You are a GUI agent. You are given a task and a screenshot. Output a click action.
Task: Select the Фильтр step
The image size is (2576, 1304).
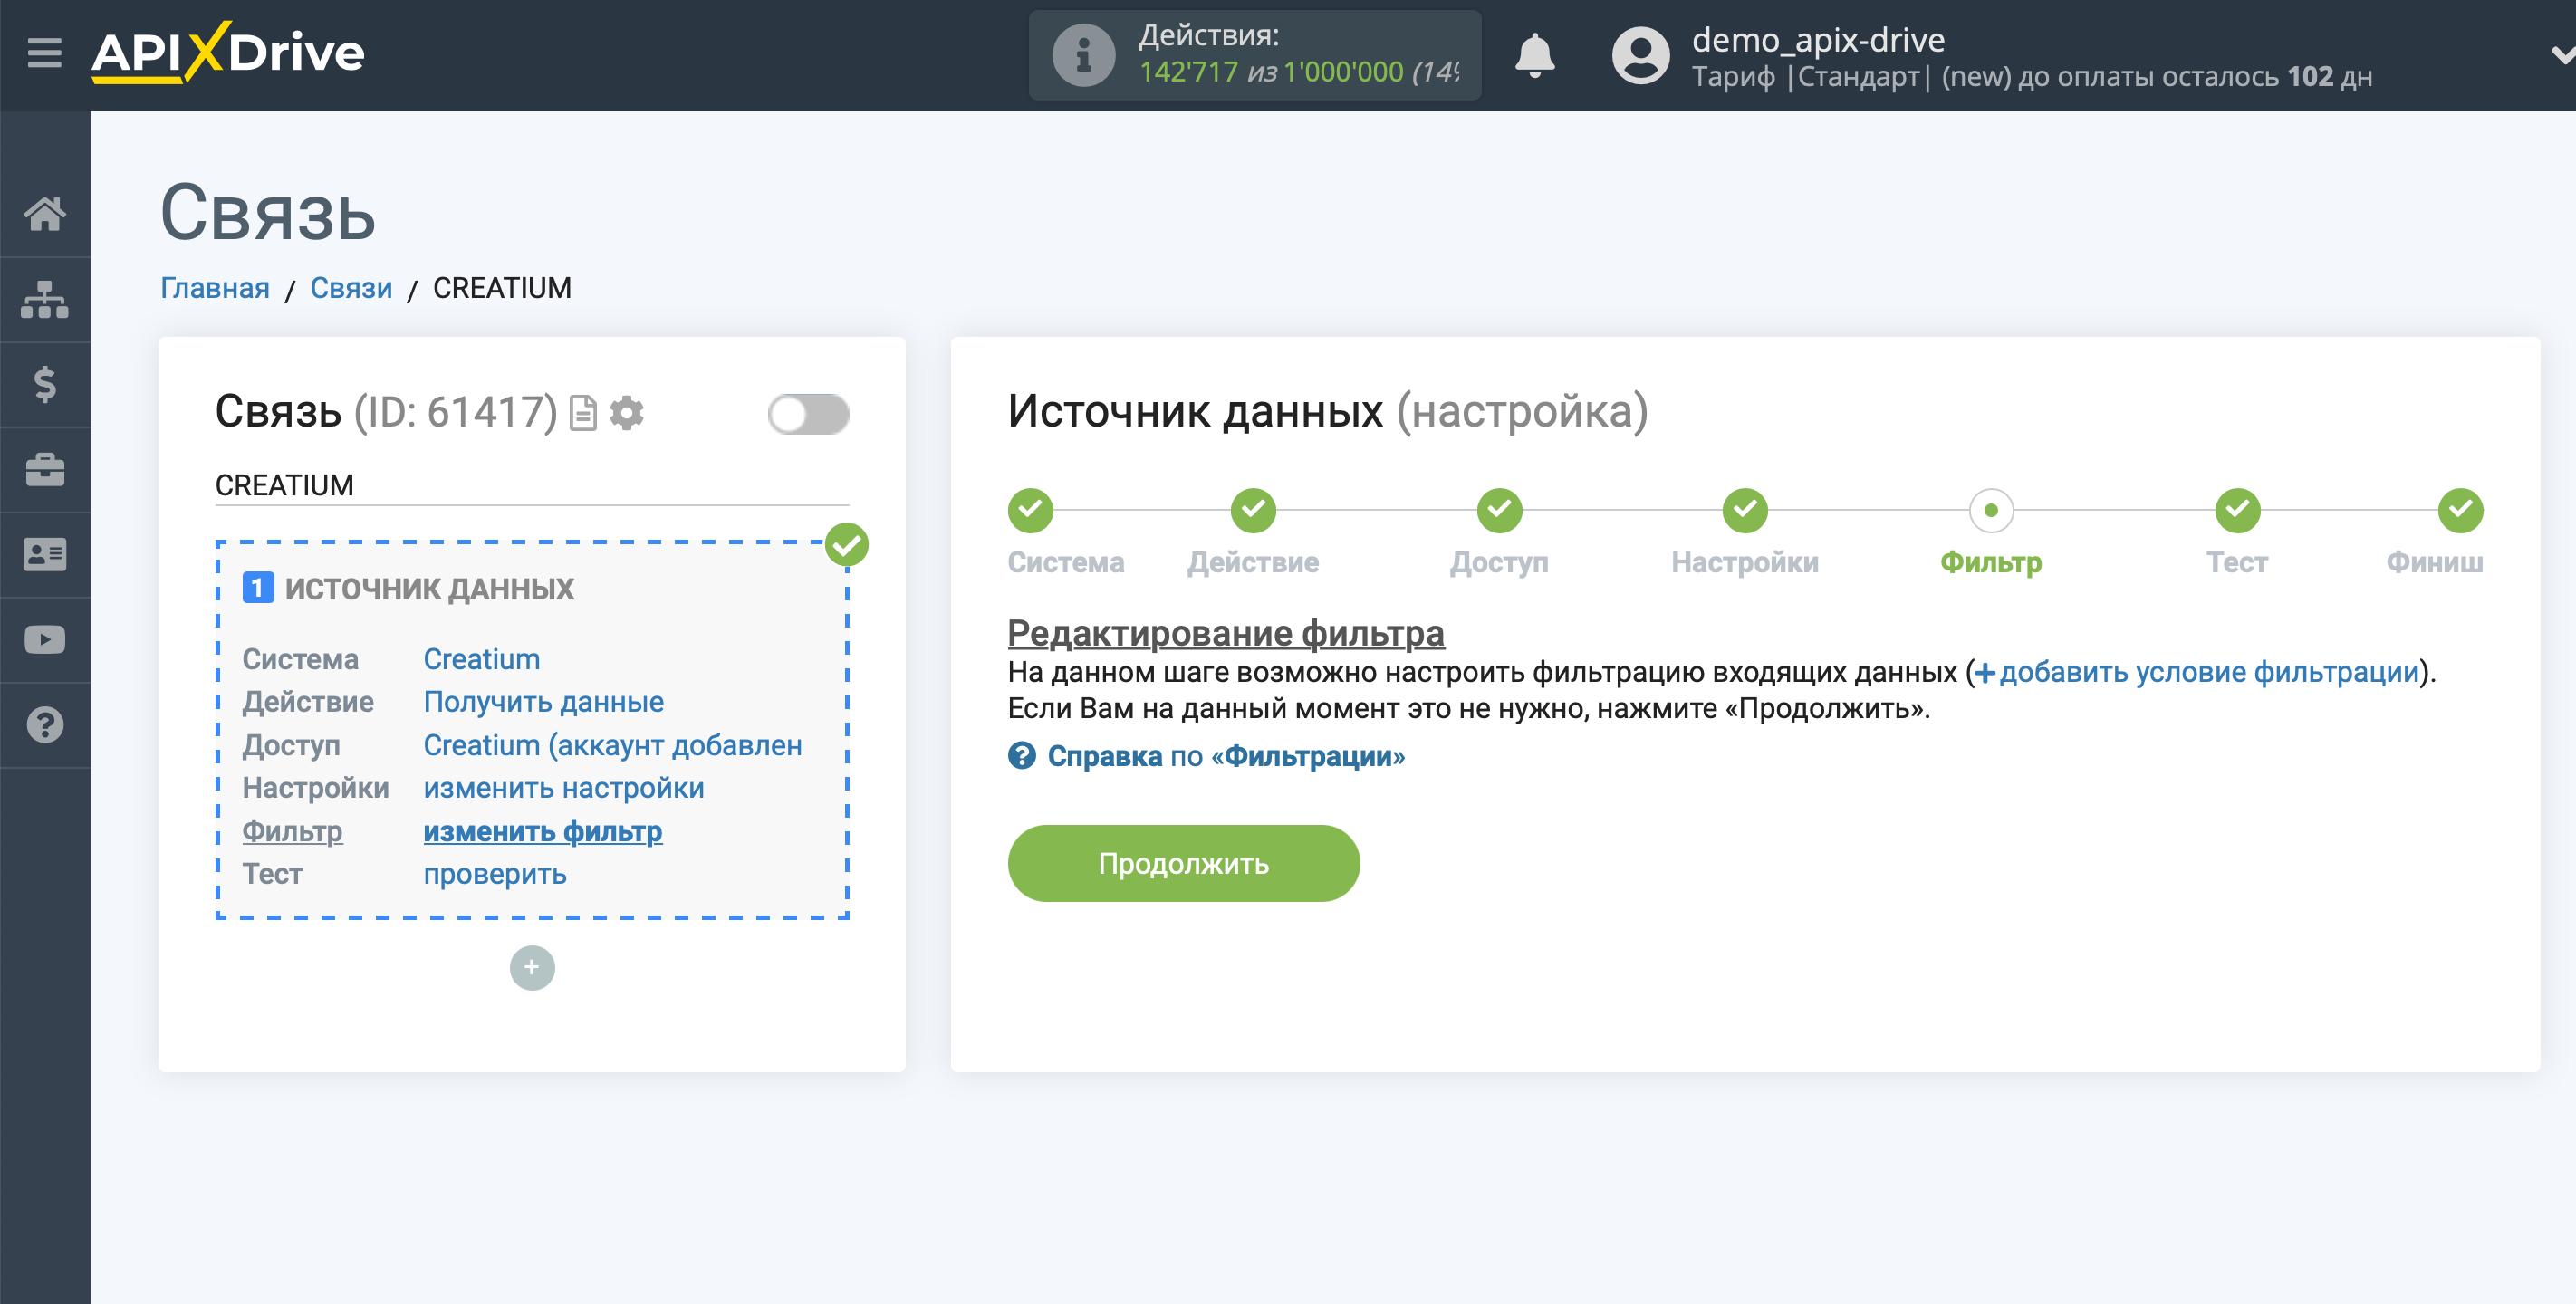(x=1991, y=511)
